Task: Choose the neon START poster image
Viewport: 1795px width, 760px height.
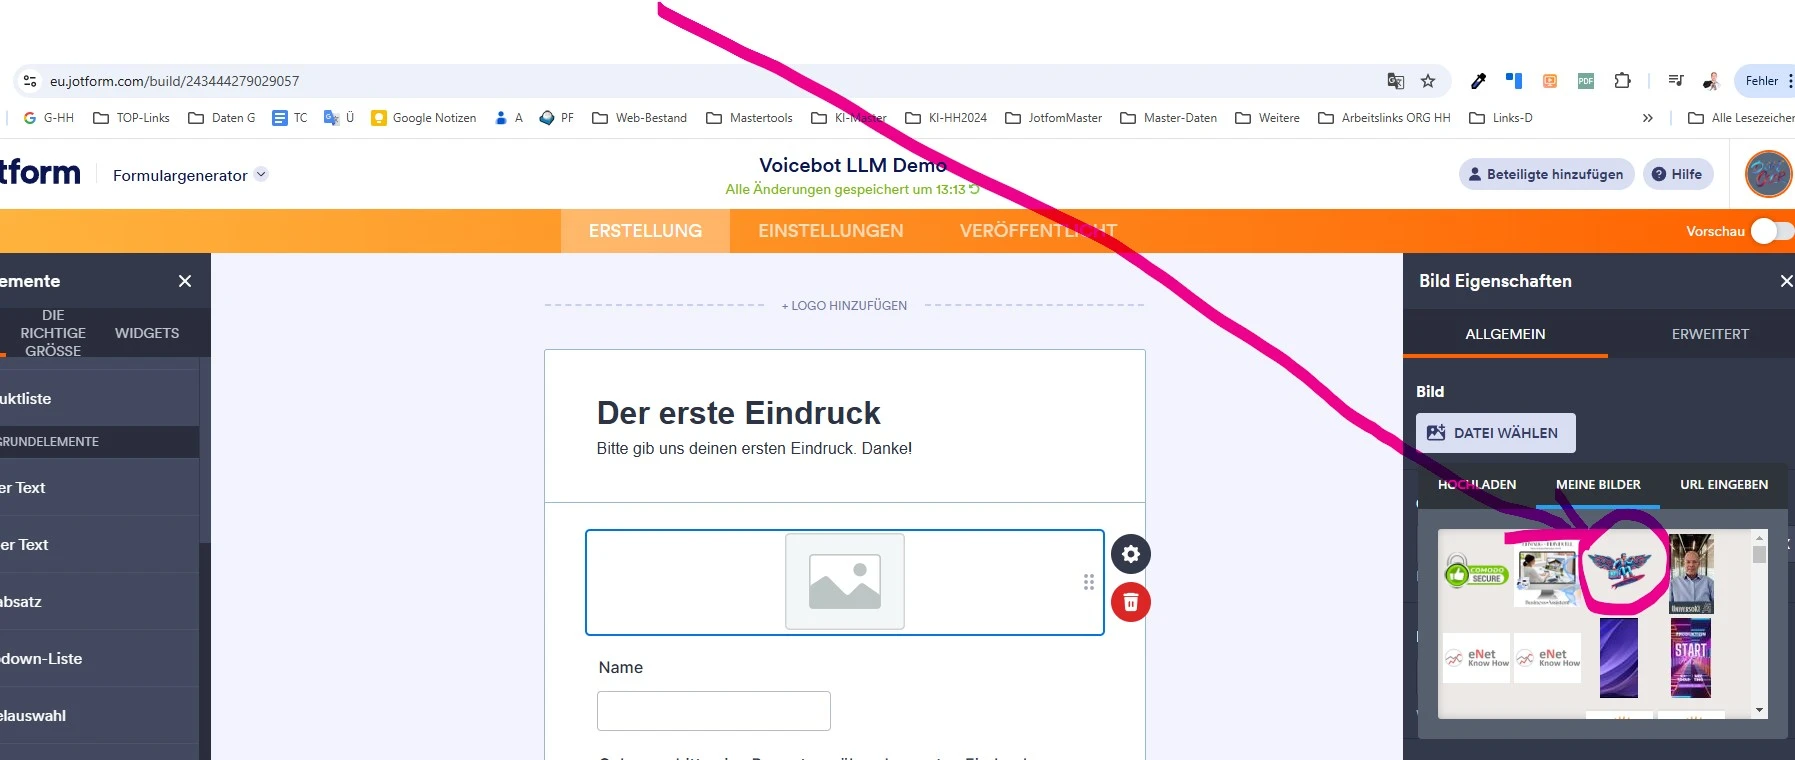Action: tap(1691, 657)
